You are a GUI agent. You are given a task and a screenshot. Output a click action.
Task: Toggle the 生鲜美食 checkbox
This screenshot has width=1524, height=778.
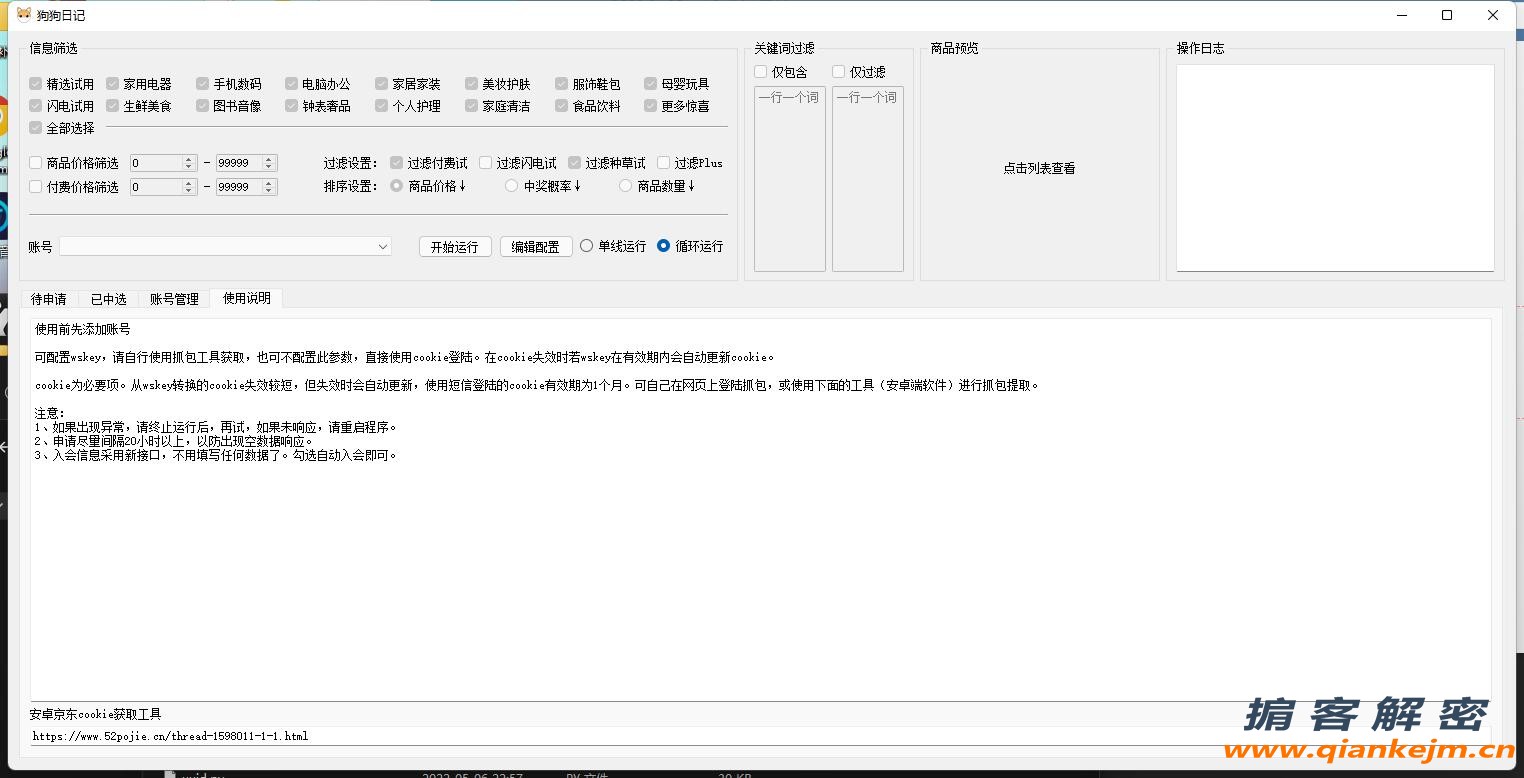[113, 106]
